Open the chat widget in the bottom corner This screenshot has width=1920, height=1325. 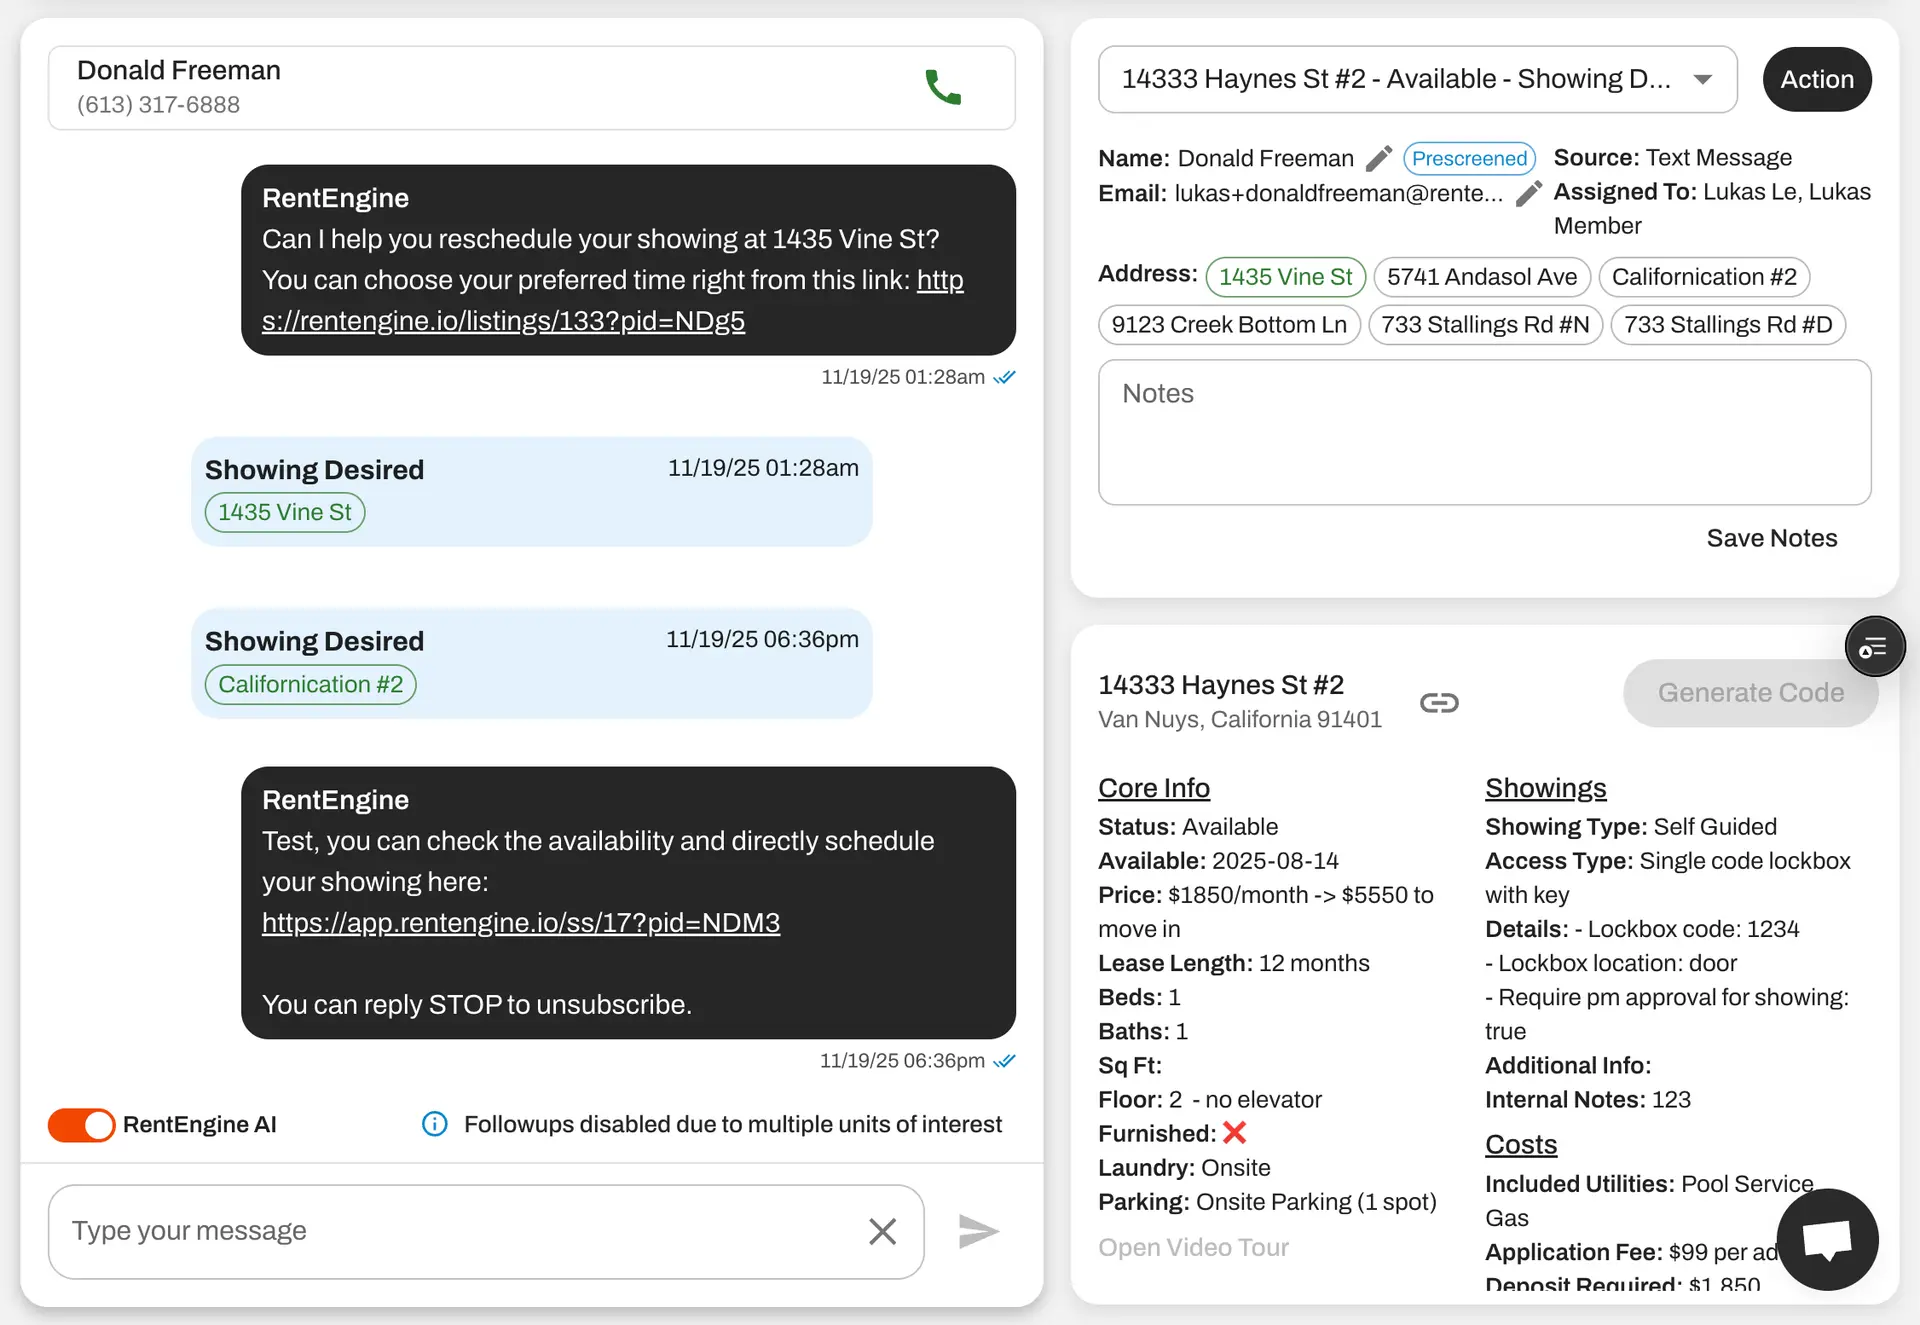click(1828, 1240)
